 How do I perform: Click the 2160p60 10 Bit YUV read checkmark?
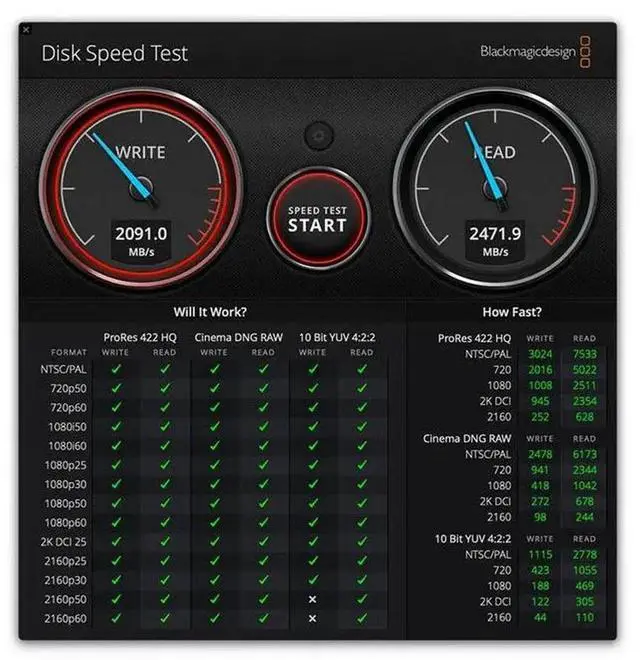pyautogui.click(x=362, y=618)
